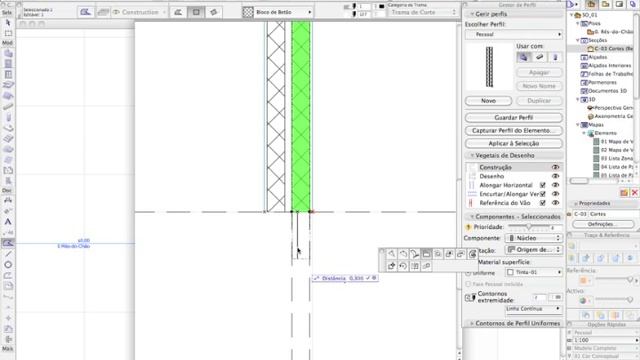Click the Definições... button in Navigator
The image size is (640, 360).
point(602,224)
